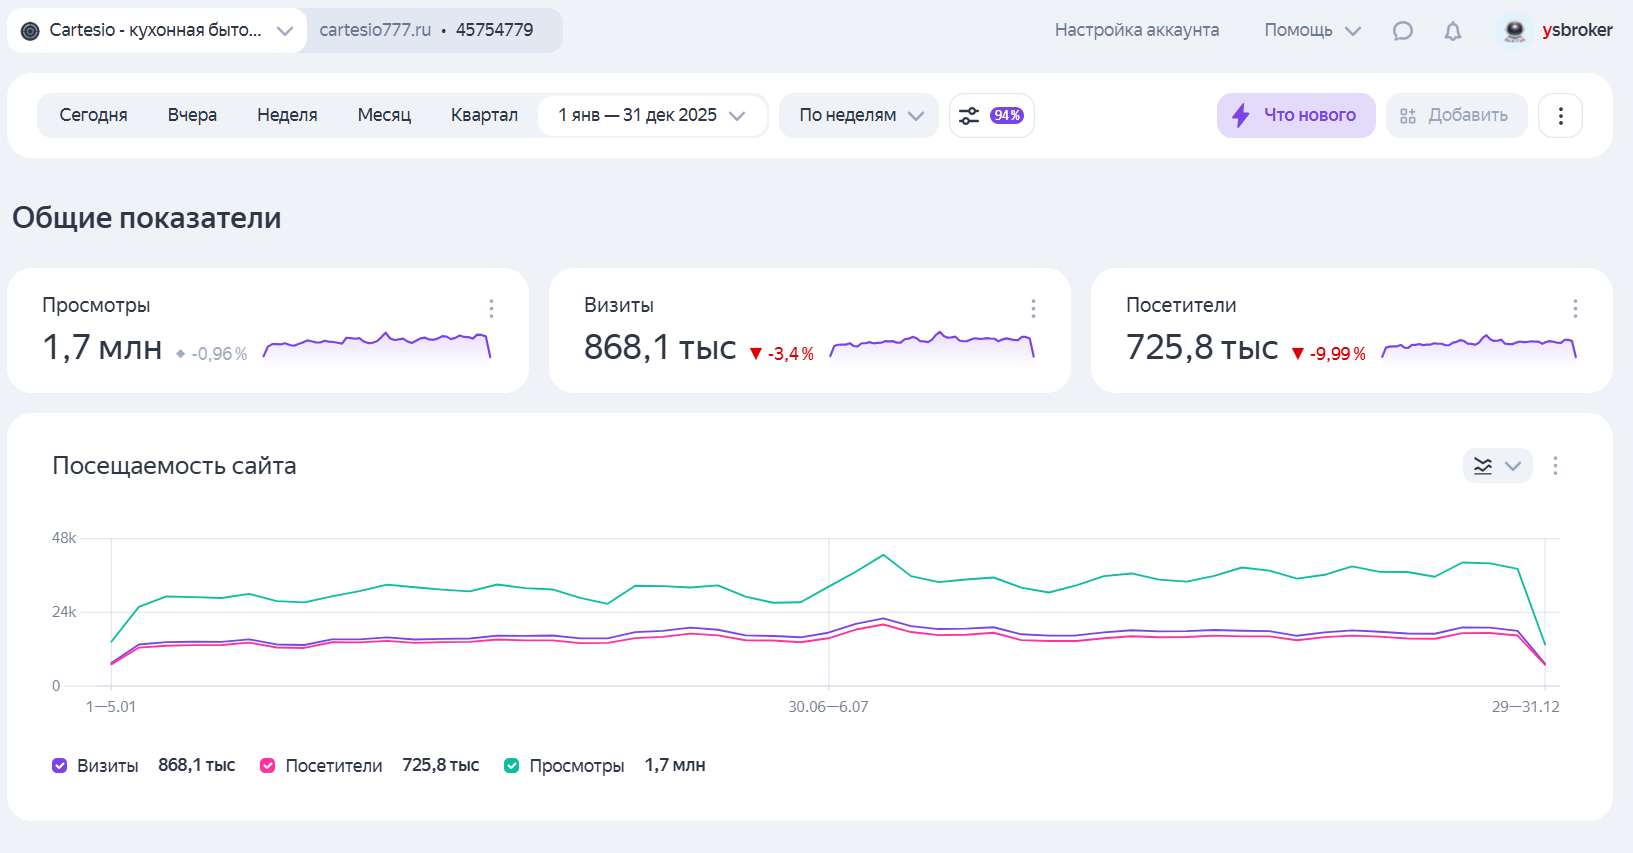
Task: Click the Что нового button
Action: point(1296,115)
